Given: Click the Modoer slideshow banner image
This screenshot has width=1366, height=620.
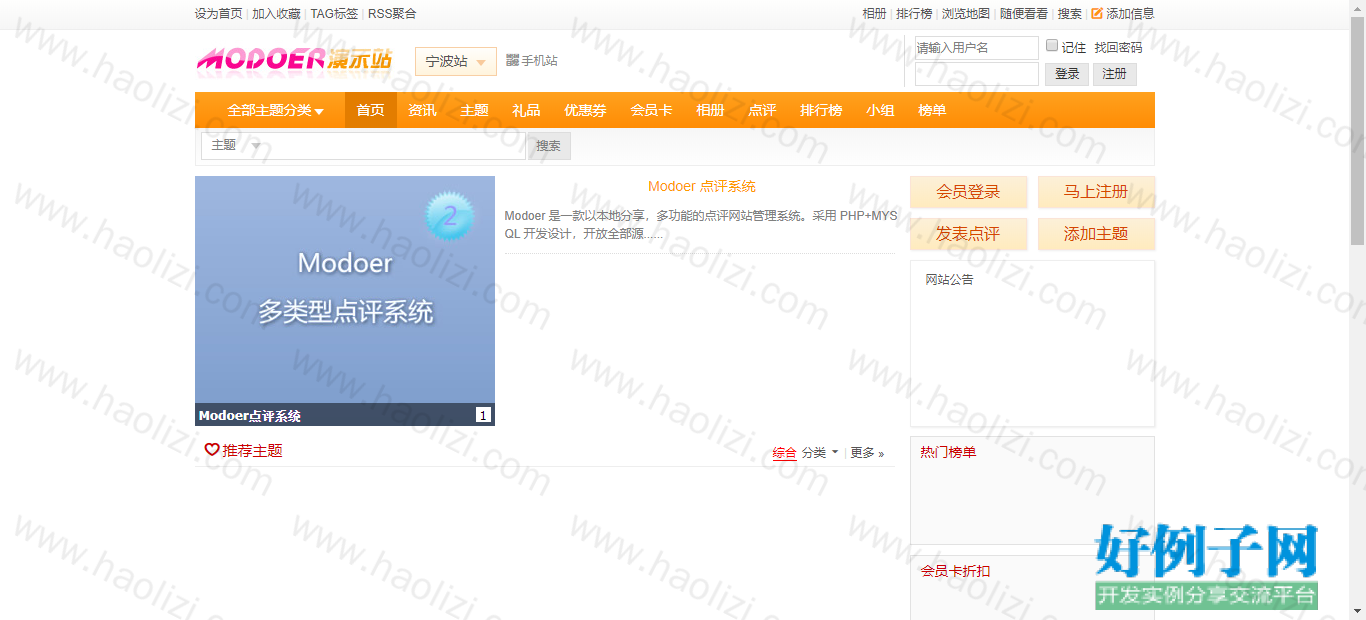Looking at the screenshot, I should [x=345, y=290].
